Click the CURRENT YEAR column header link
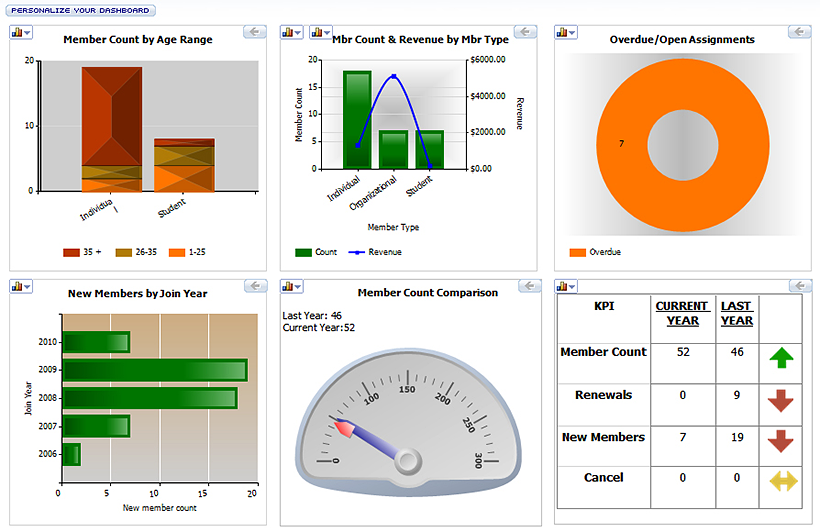Image resolution: width=820 pixels, height=532 pixels. [682, 313]
